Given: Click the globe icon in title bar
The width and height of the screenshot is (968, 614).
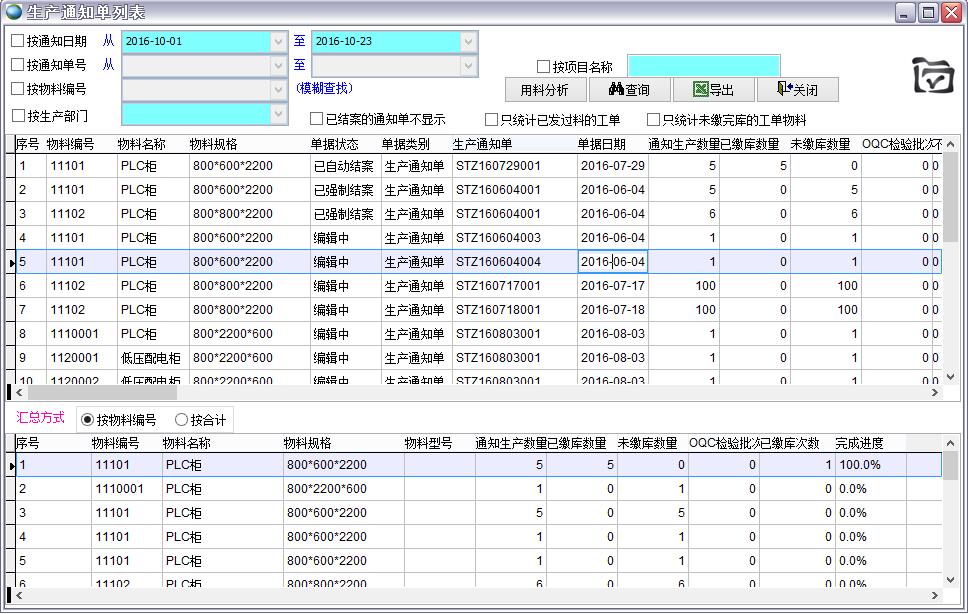Looking at the screenshot, I should (13, 12).
